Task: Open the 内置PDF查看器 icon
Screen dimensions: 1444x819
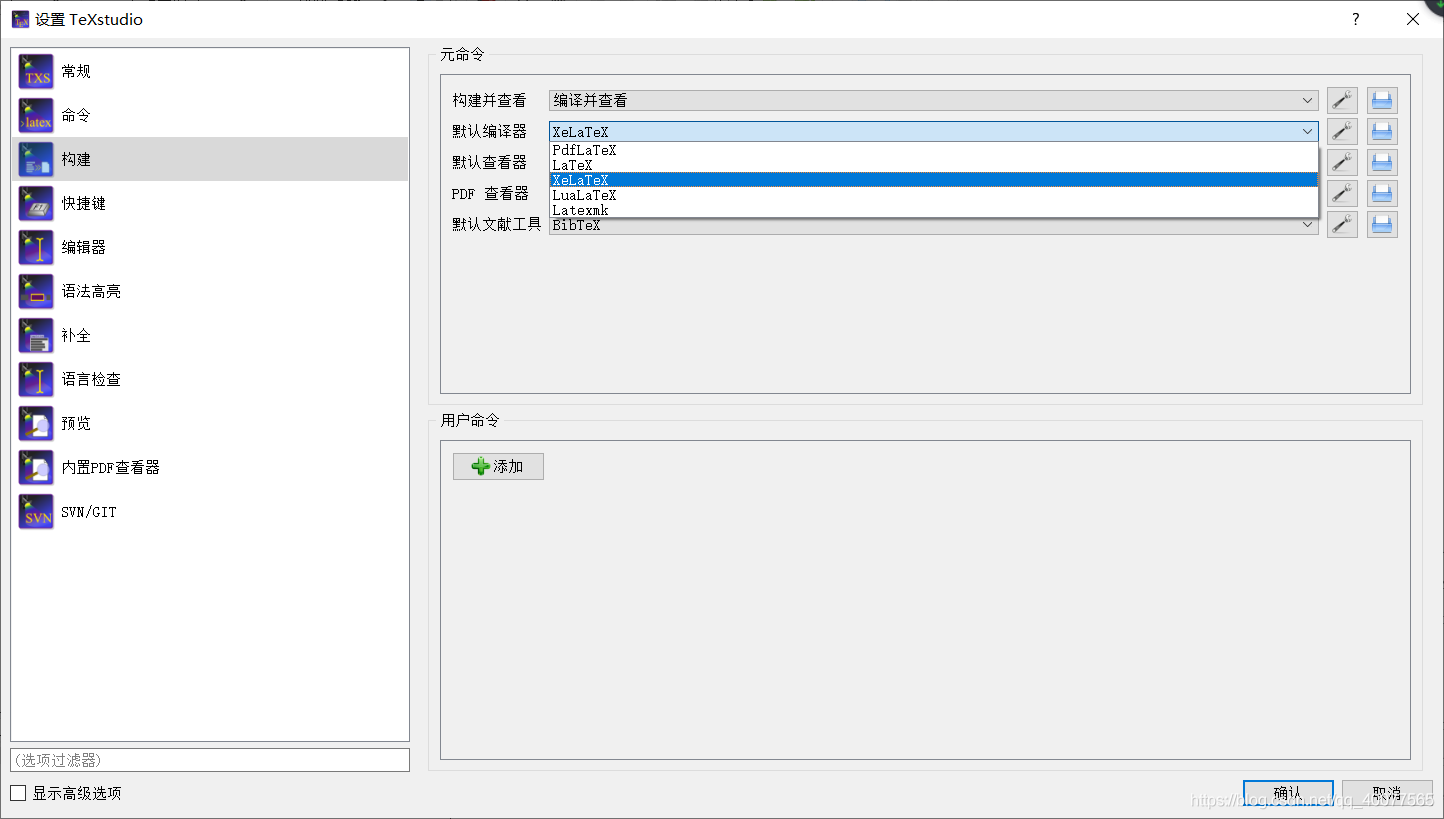Action: coord(36,468)
